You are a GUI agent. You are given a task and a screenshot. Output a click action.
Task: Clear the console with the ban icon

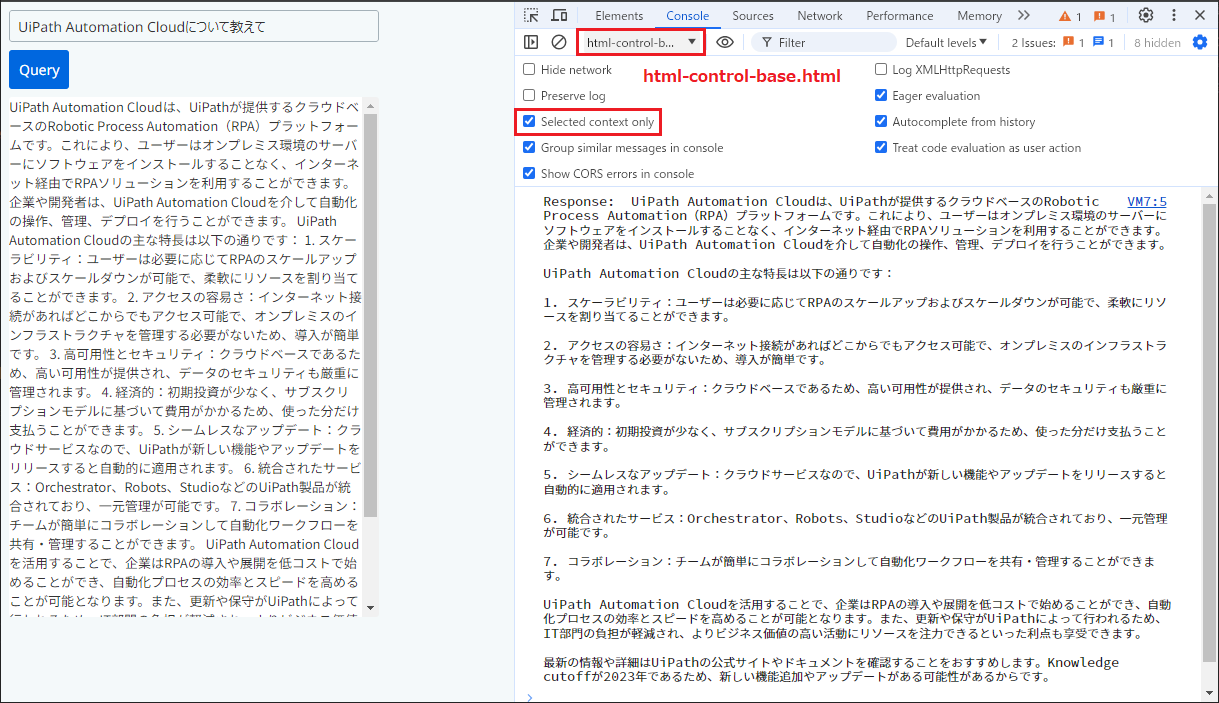pos(559,42)
